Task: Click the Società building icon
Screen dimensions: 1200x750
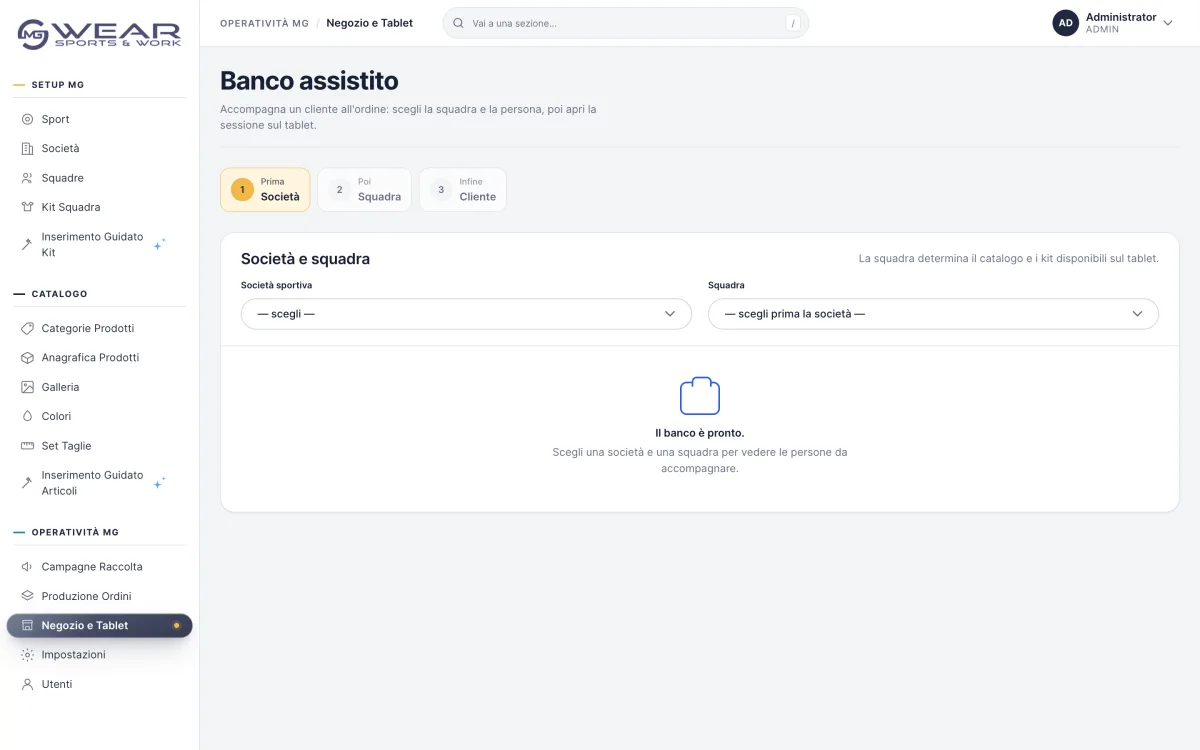Action: (27, 148)
